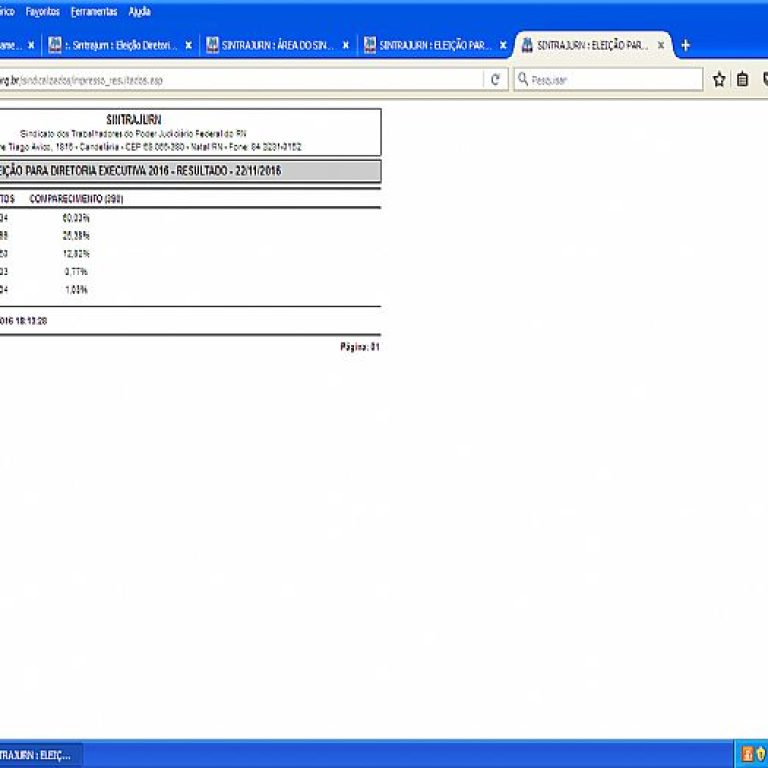Image resolution: width=768 pixels, height=768 pixels.
Task: Reload the page with refresh icon
Action: pos(495,79)
